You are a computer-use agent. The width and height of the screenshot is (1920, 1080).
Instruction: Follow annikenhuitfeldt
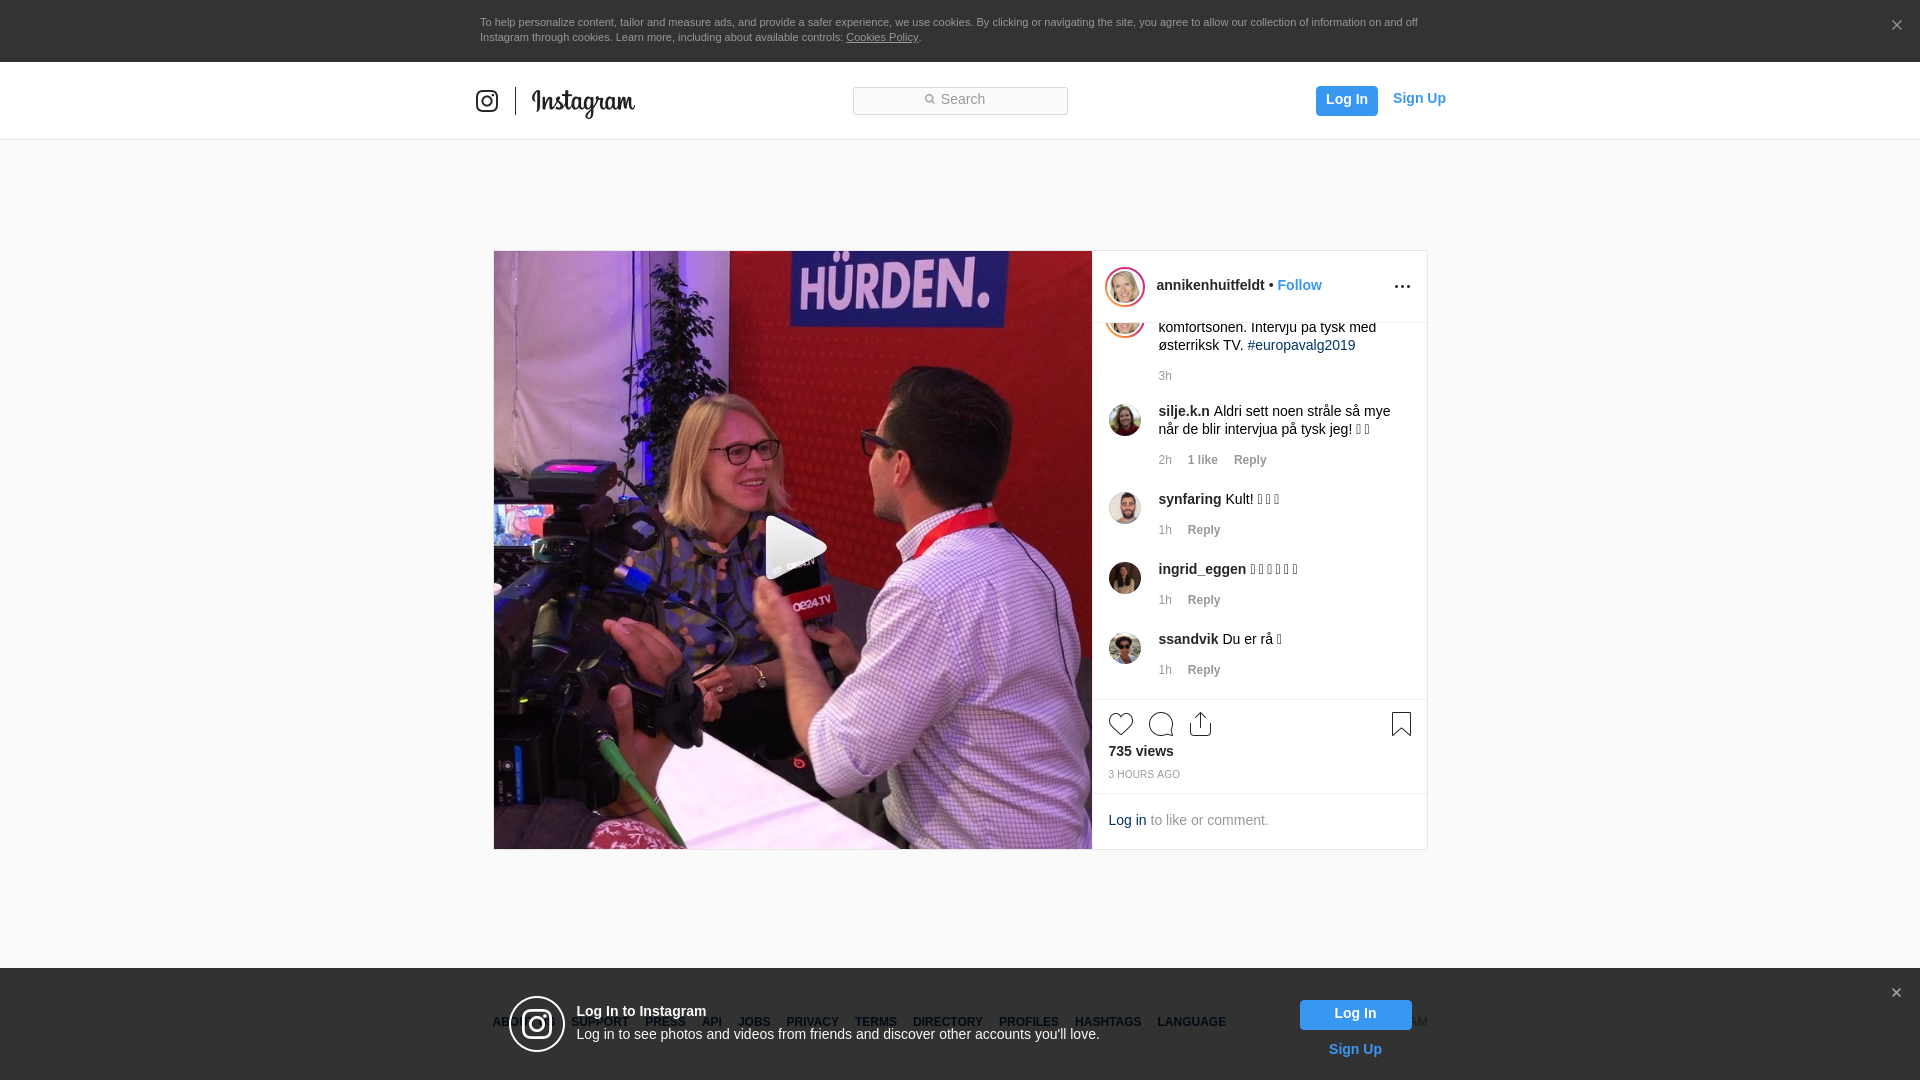pyautogui.click(x=1299, y=285)
